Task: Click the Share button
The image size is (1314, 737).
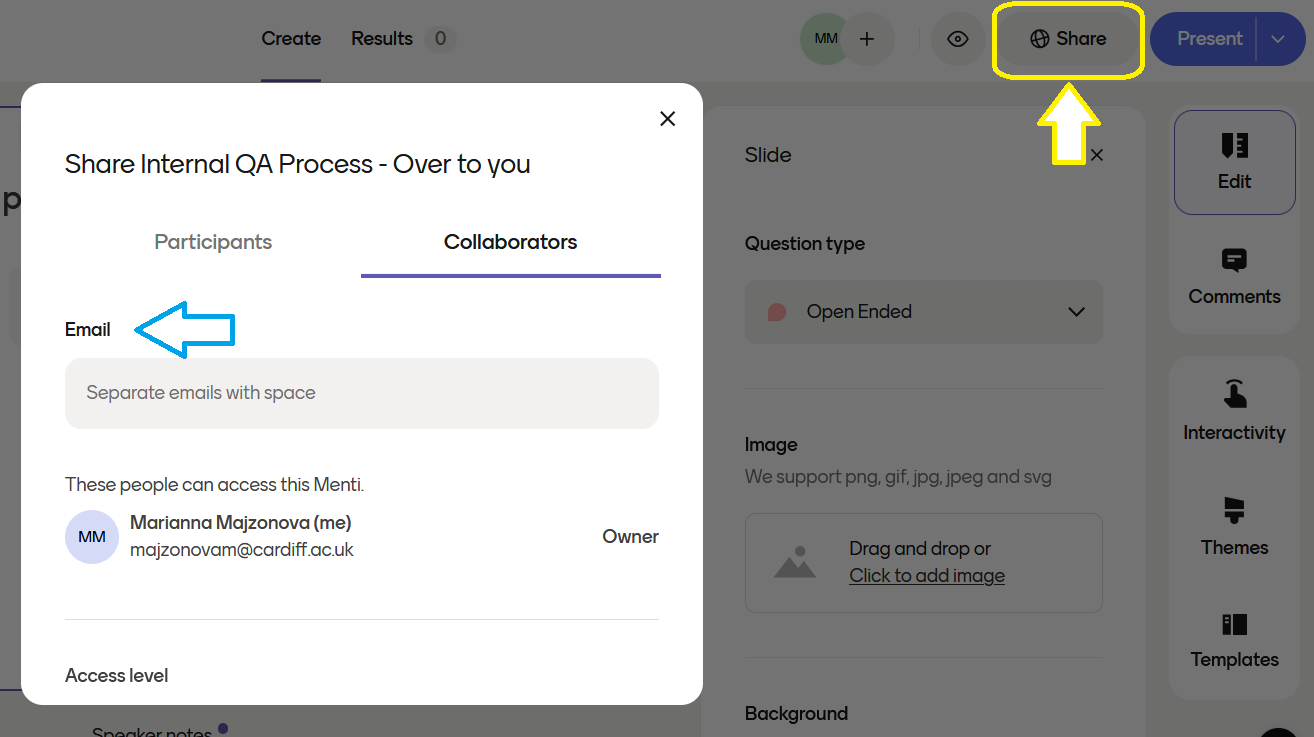Action: pos(1068,39)
